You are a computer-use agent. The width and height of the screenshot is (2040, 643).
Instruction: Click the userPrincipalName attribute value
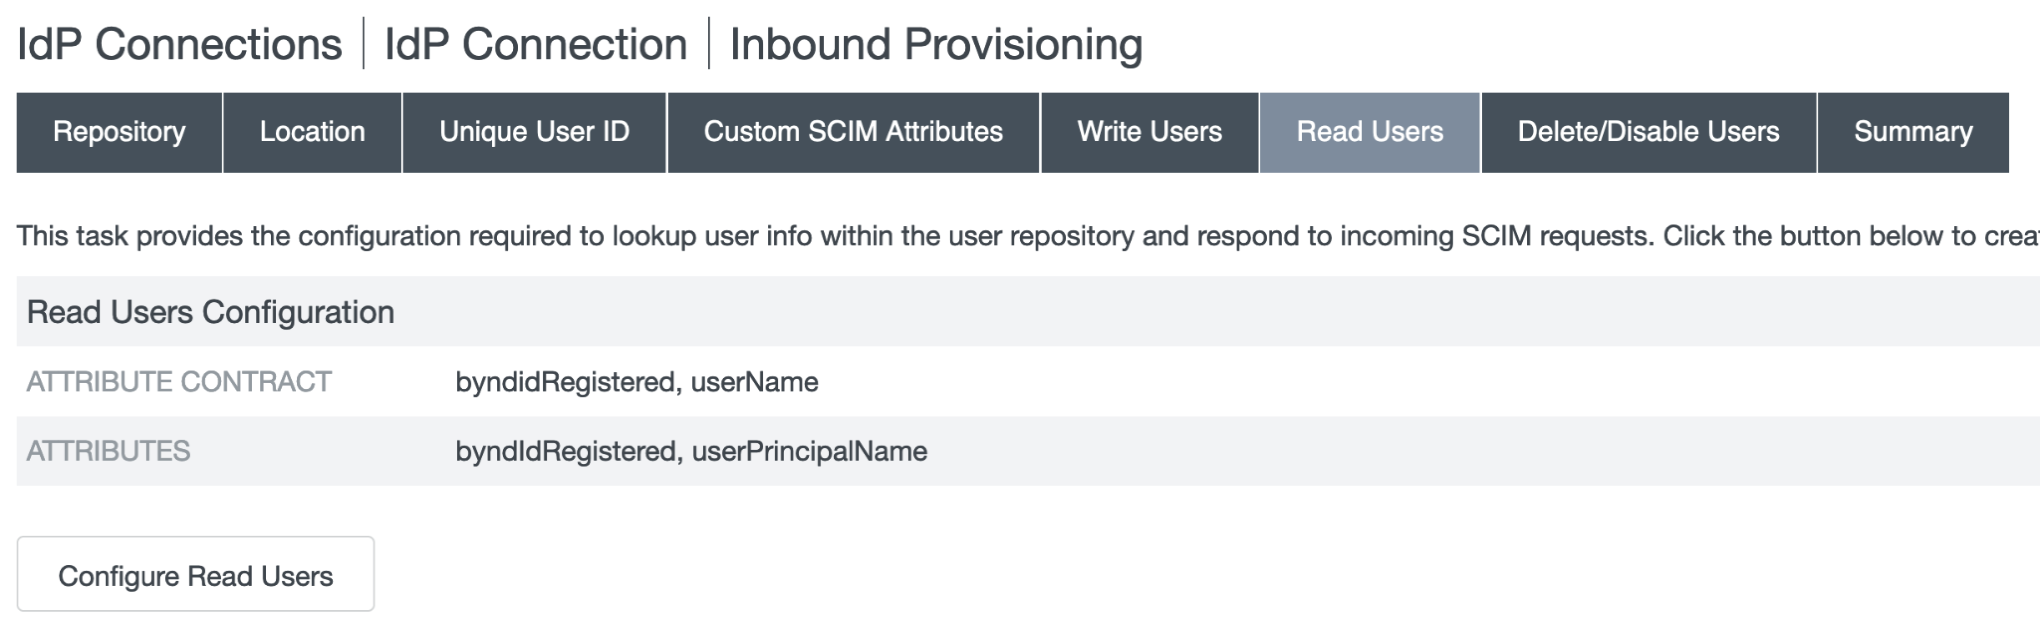[809, 451]
